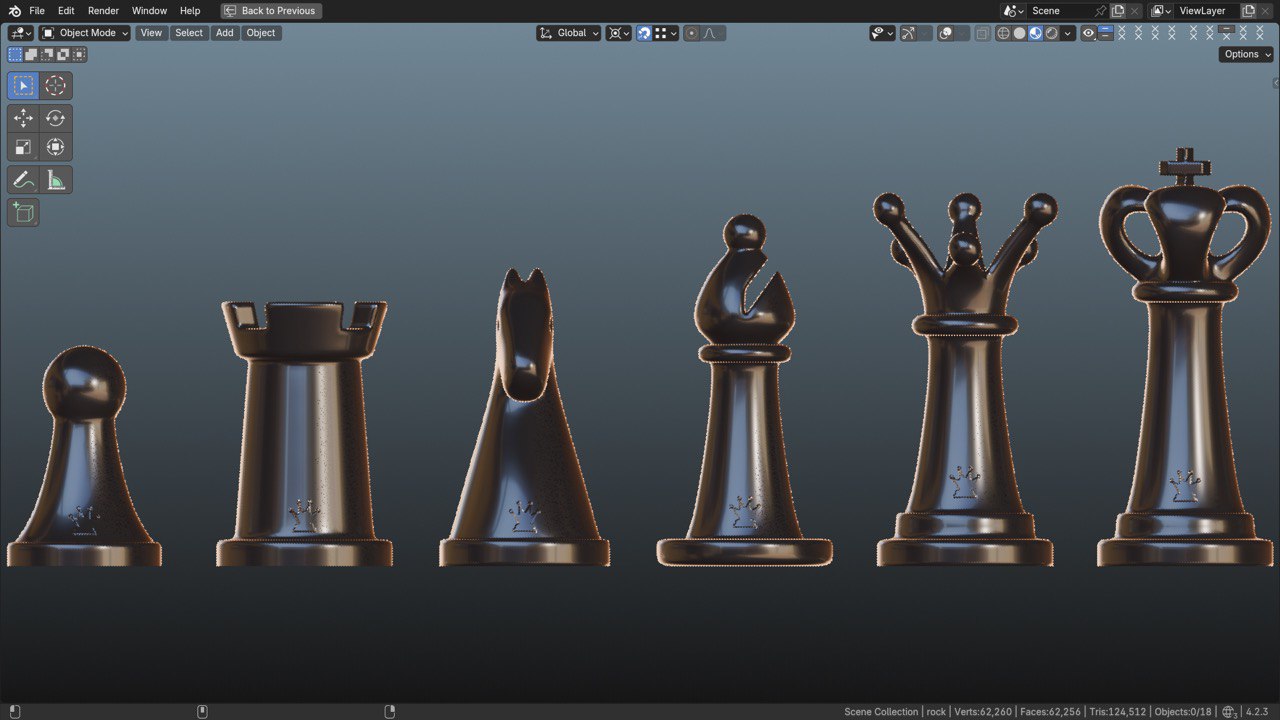Open the Edit menu
Image resolution: width=1280 pixels, height=720 pixels.
click(x=66, y=11)
